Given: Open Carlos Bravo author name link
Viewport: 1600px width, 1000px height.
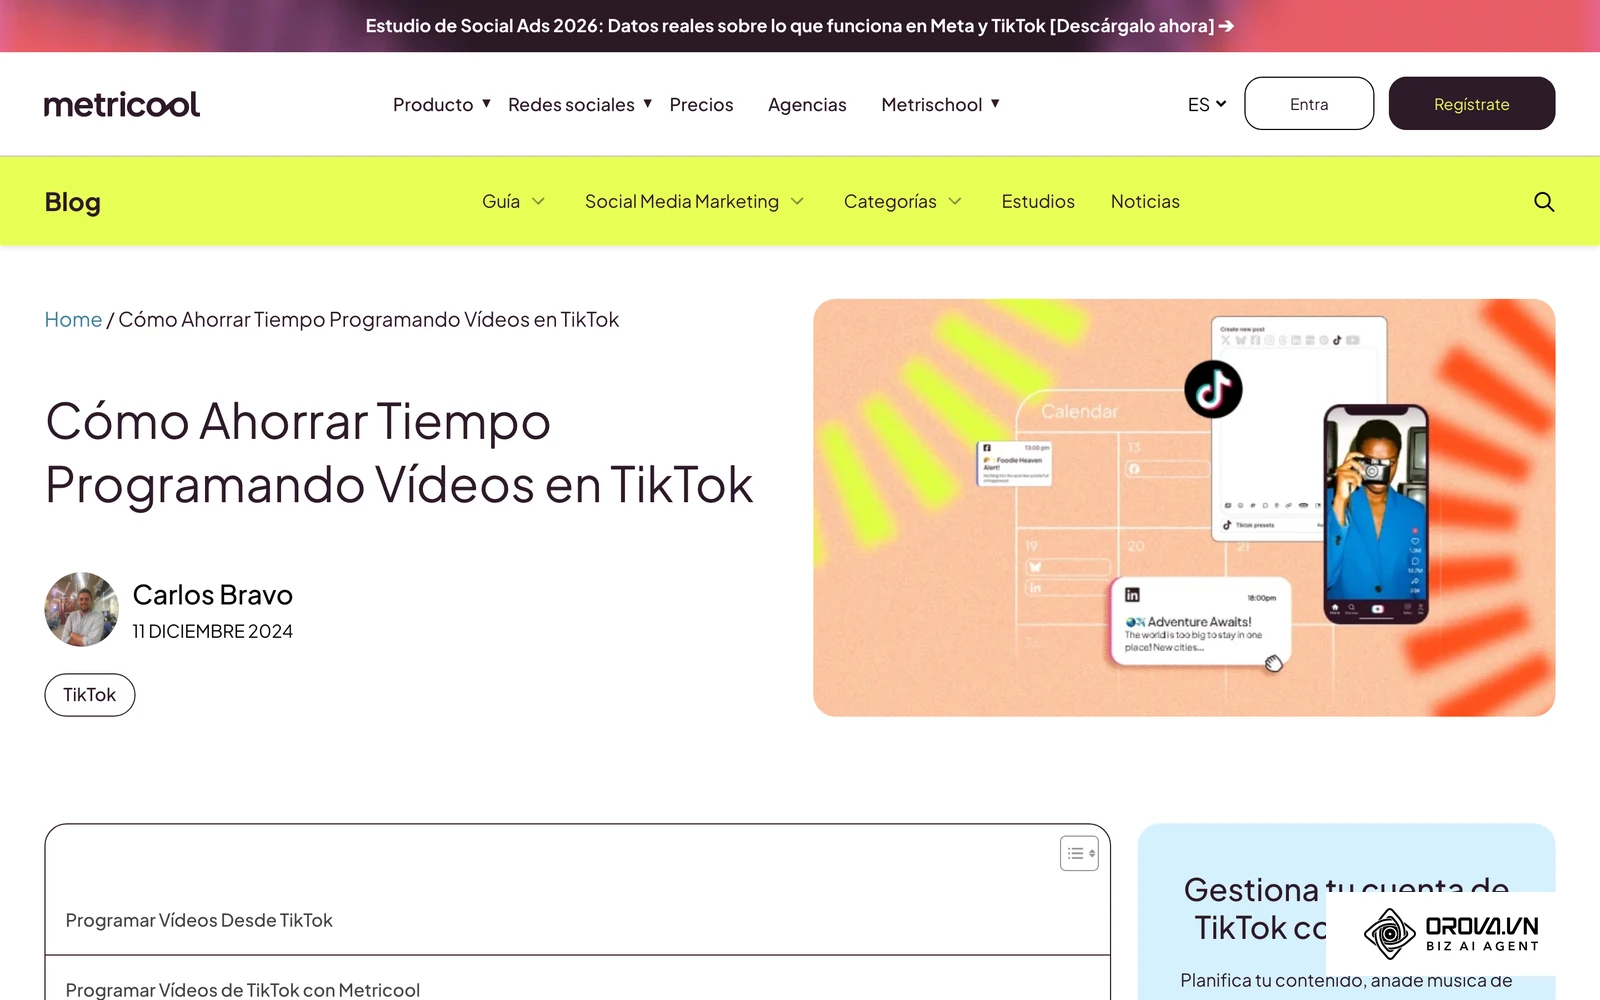Looking at the screenshot, I should pyautogui.click(x=213, y=595).
